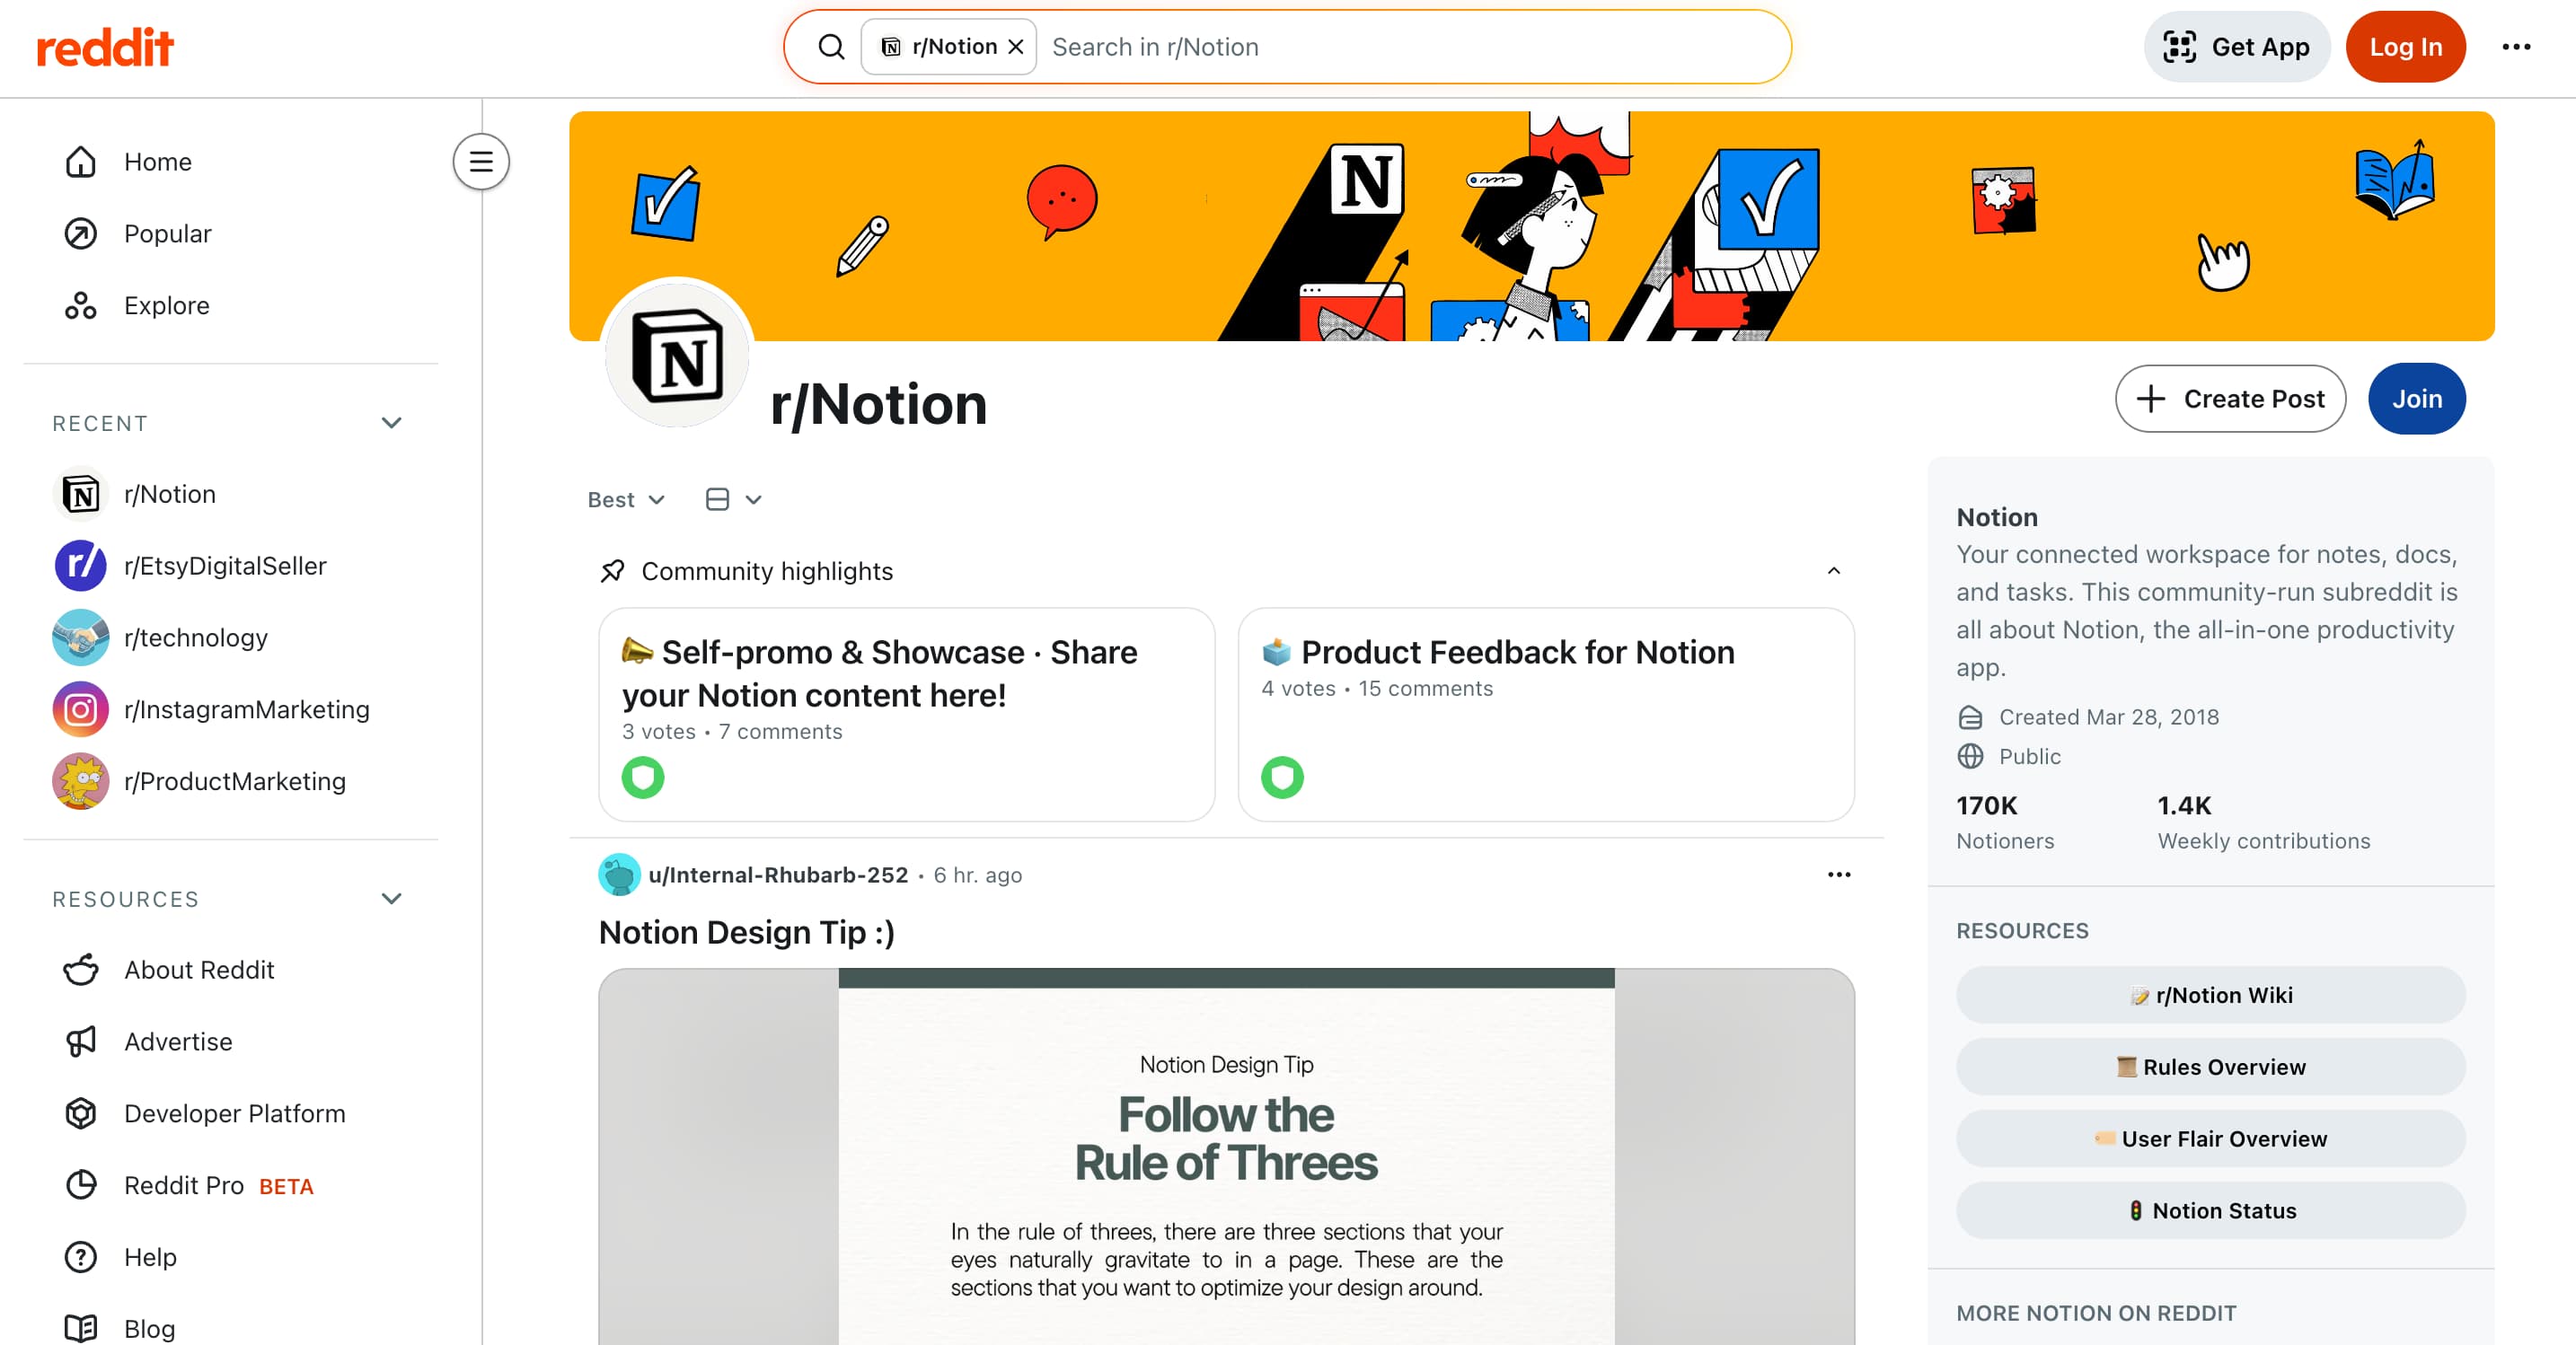Click the r/Notion community avatar in sidebar
Image resolution: width=2576 pixels, height=1345 pixels.
pos(80,493)
